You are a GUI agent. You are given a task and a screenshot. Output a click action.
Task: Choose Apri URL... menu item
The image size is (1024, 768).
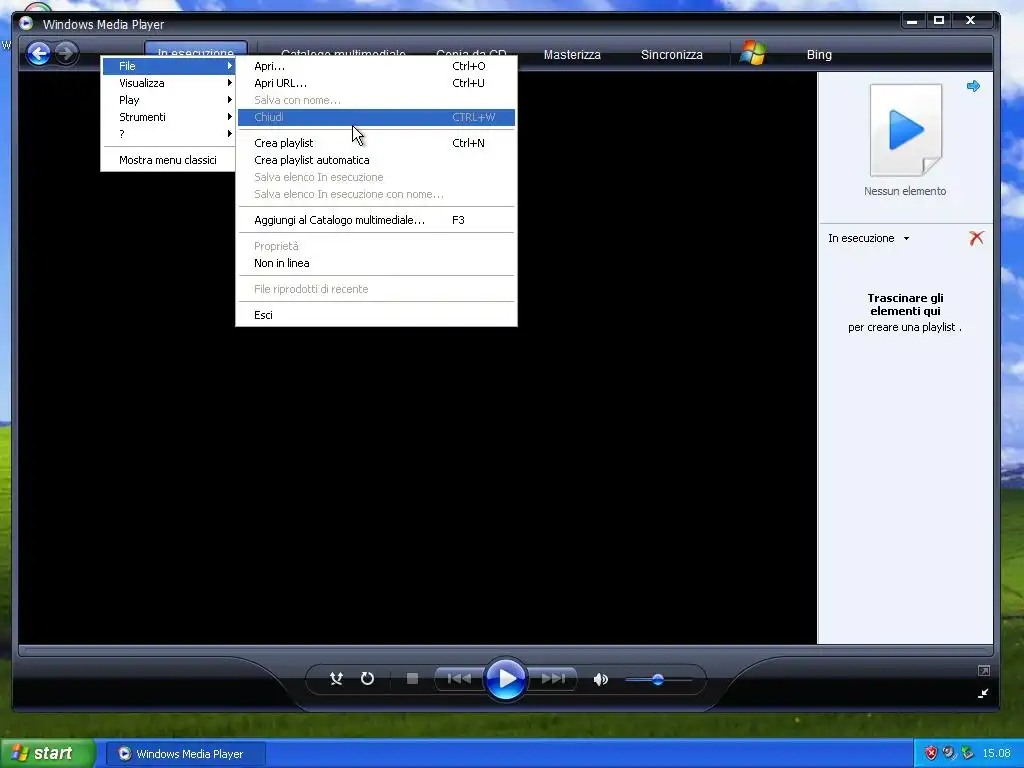coord(376,83)
